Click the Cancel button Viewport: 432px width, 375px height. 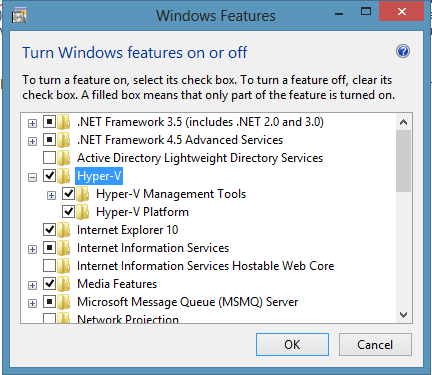(375, 344)
